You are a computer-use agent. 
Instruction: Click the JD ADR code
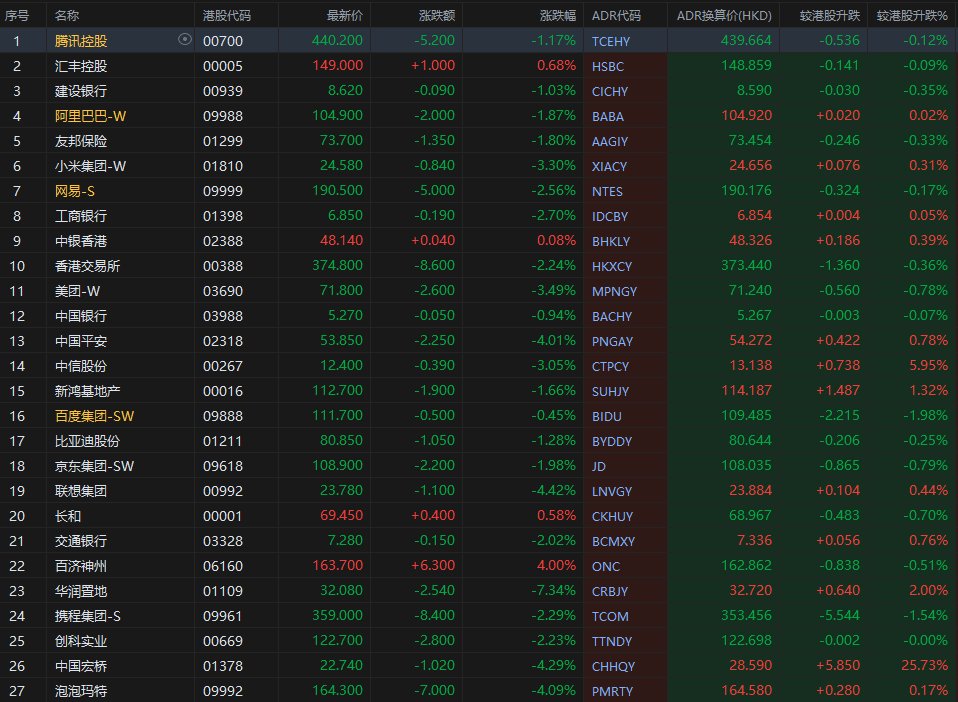598,467
